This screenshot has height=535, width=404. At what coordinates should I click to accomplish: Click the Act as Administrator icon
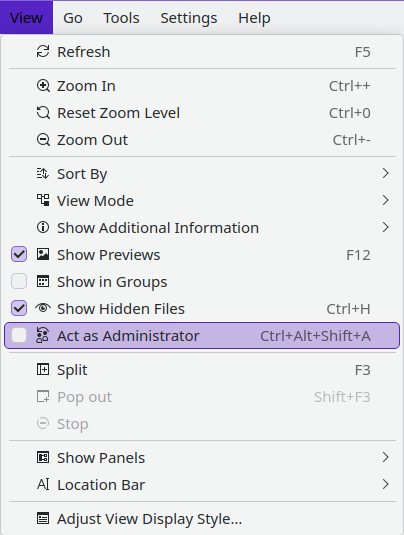(43, 335)
